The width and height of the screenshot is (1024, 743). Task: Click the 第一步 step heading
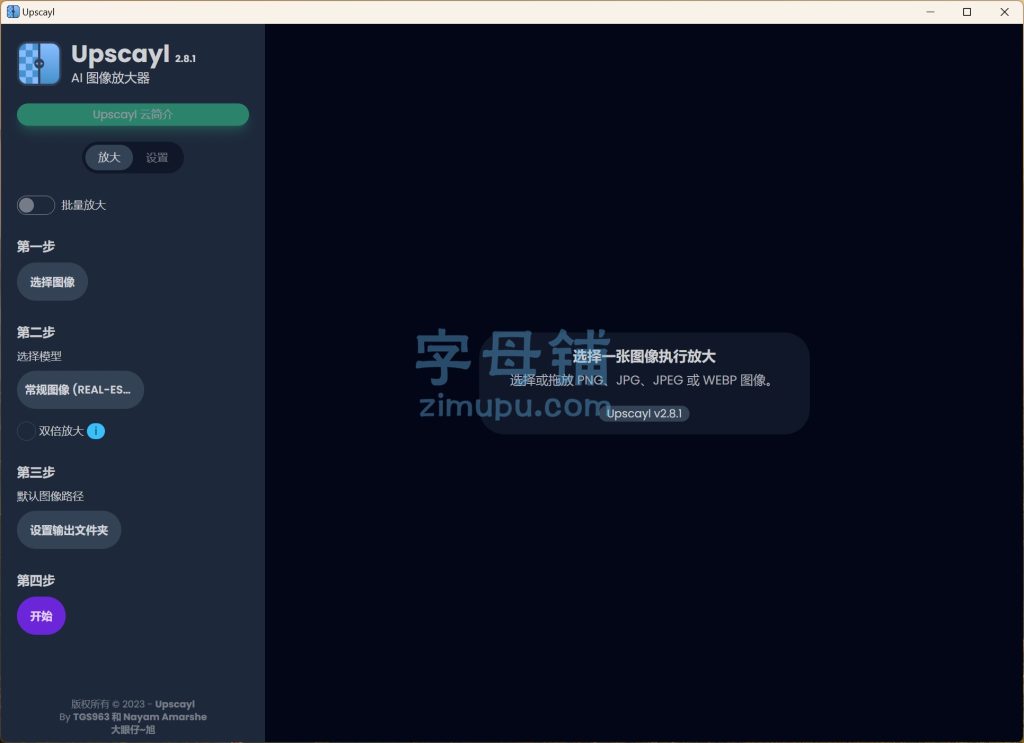[x=36, y=246]
